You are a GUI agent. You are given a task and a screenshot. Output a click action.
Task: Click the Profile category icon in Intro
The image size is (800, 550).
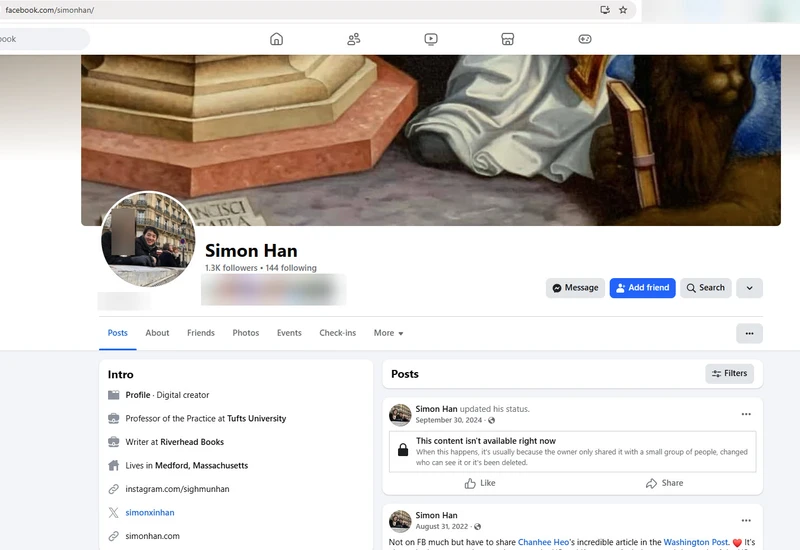113,395
